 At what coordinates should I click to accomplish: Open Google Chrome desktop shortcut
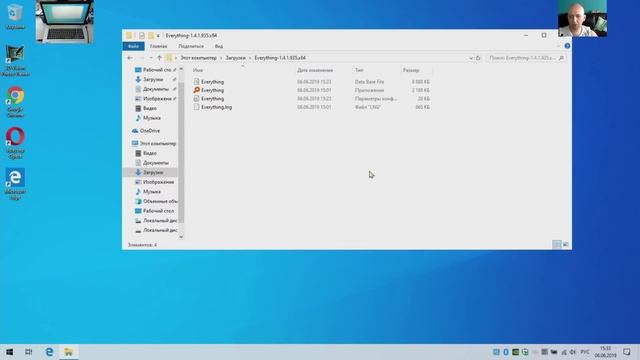tap(15, 102)
